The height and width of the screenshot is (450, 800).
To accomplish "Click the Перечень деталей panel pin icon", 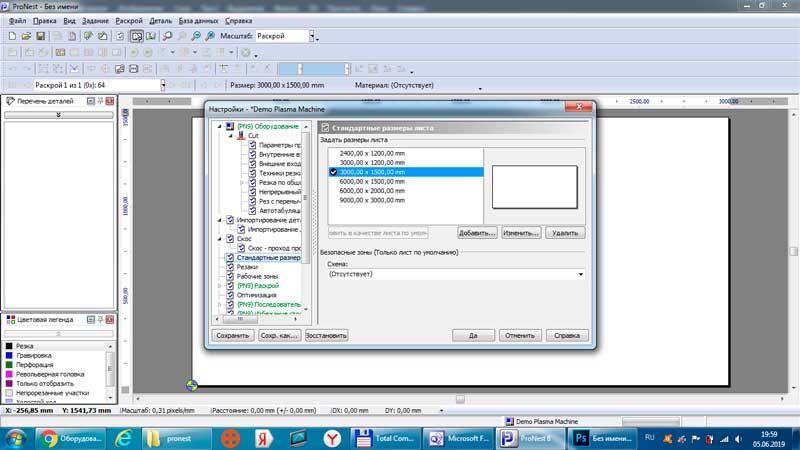I will coord(101,101).
